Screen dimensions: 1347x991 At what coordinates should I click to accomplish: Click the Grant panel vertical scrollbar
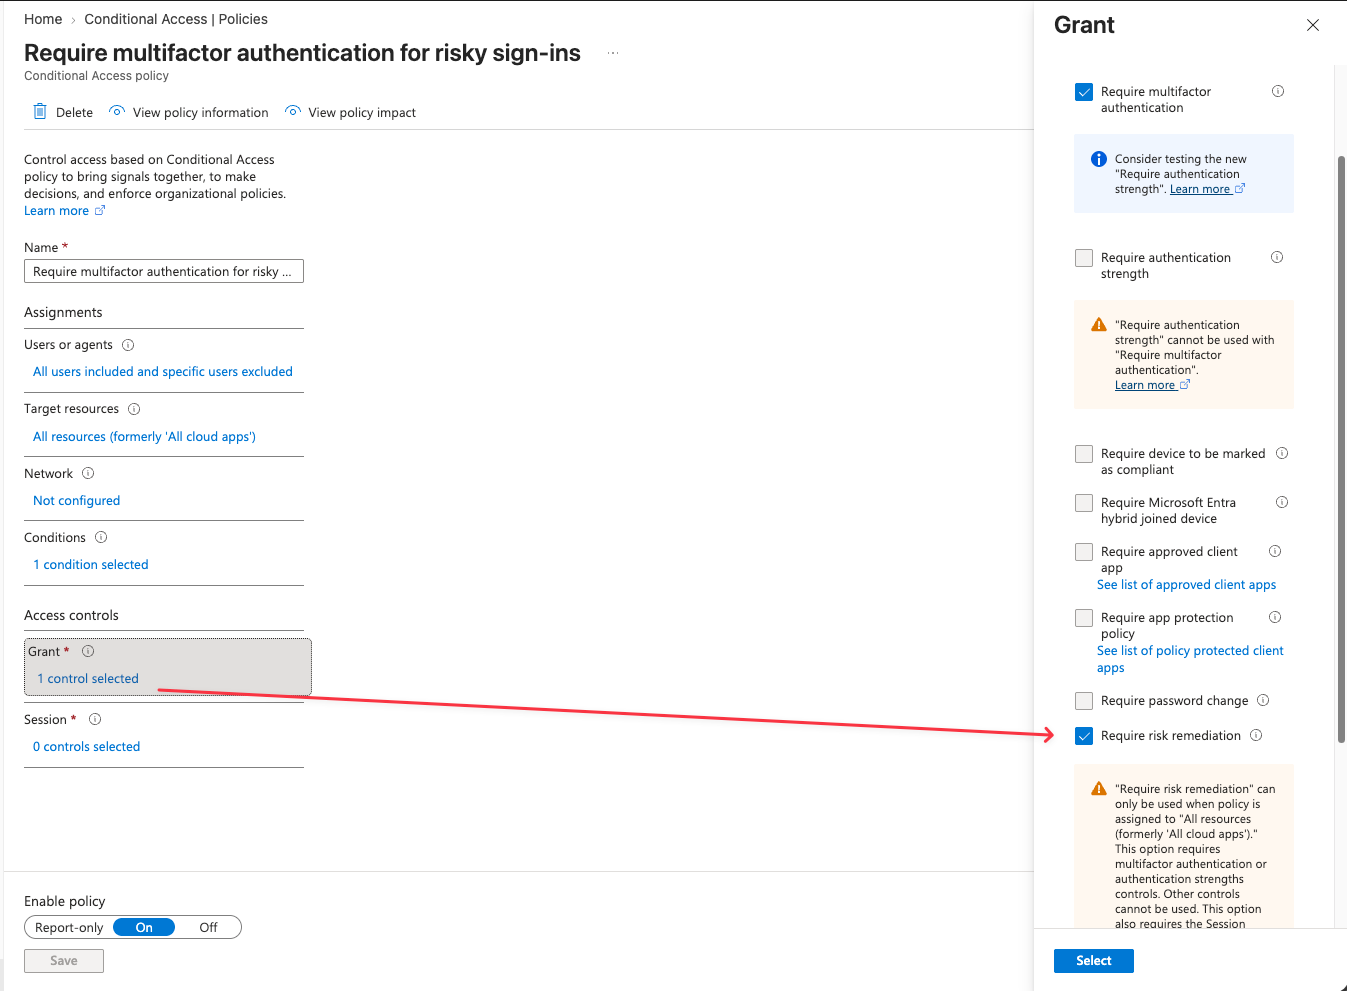coord(1341,449)
